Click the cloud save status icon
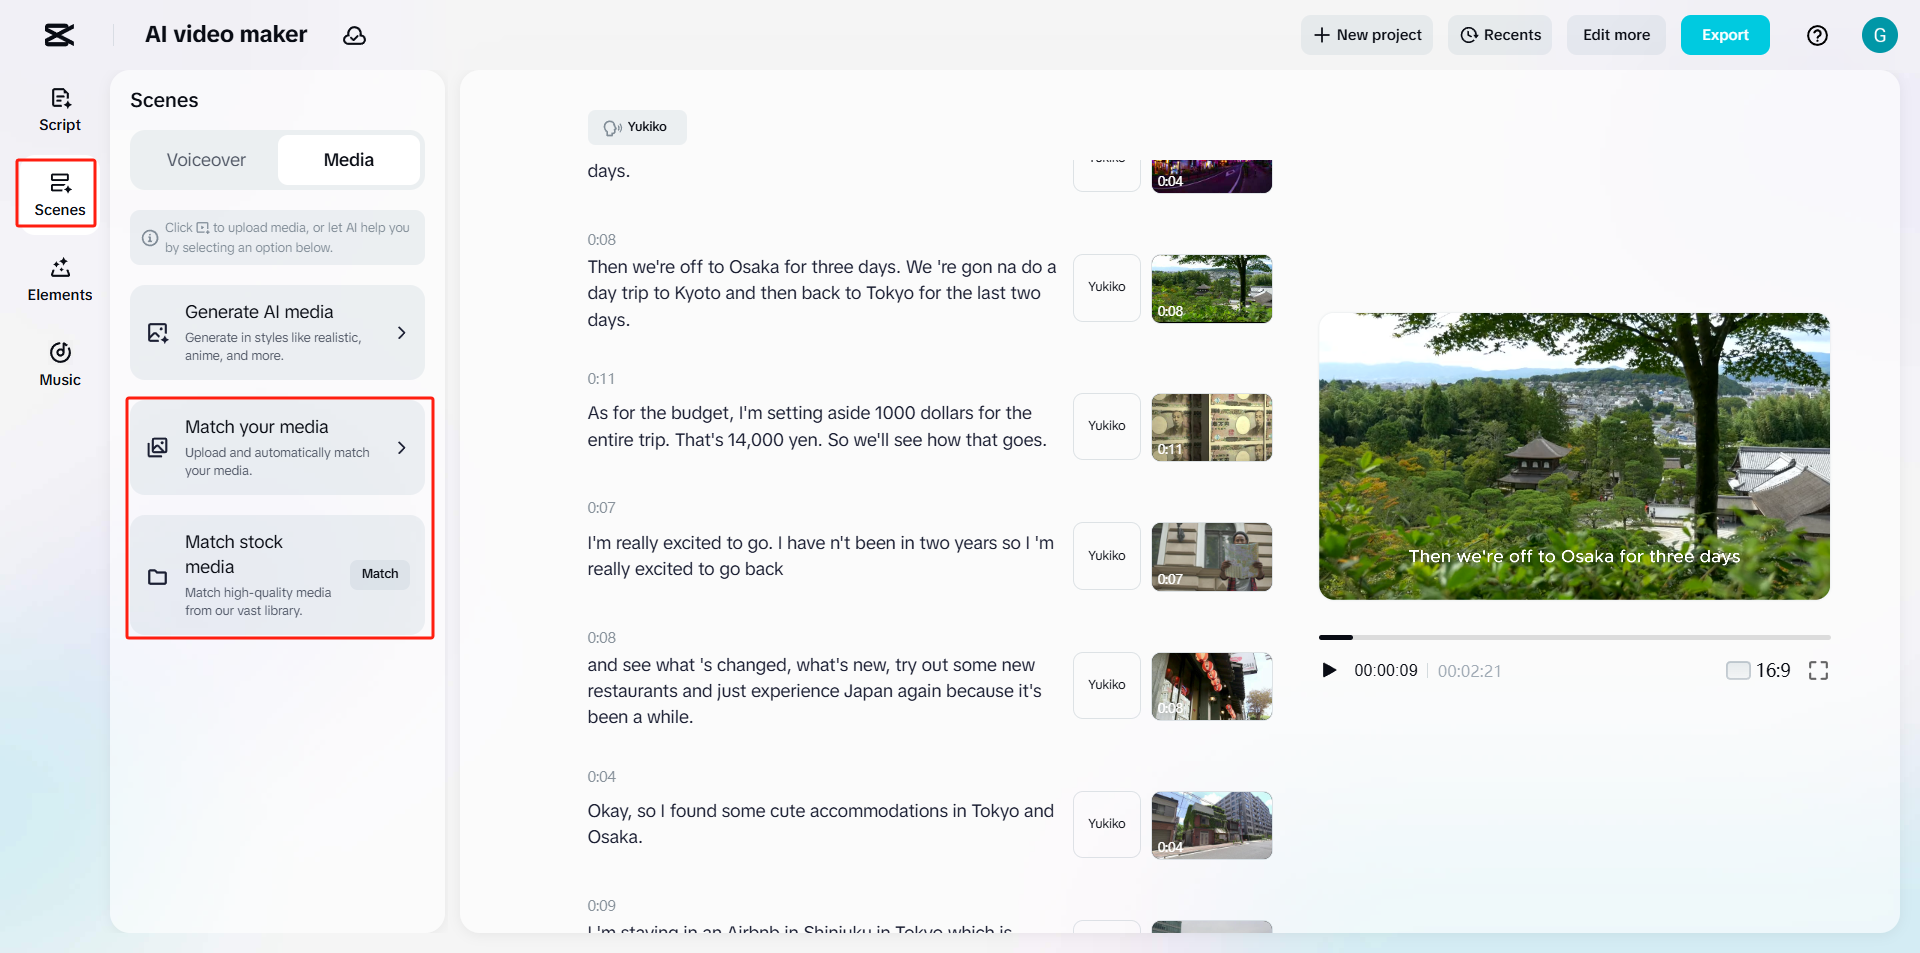Image resolution: width=1920 pixels, height=953 pixels. (x=354, y=36)
